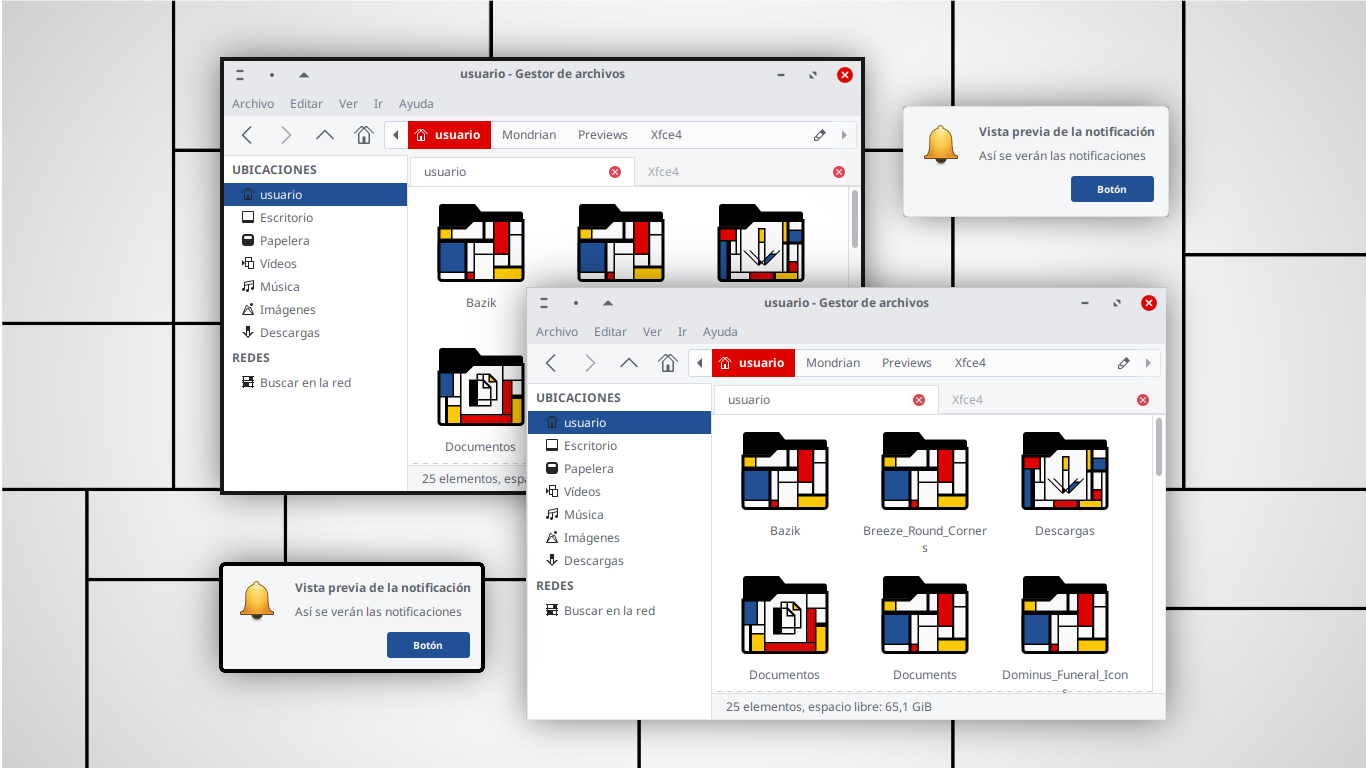Screen dimensions: 1366x768
Task: Click vertical scrollbar in rear window file view
Action: [855, 219]
